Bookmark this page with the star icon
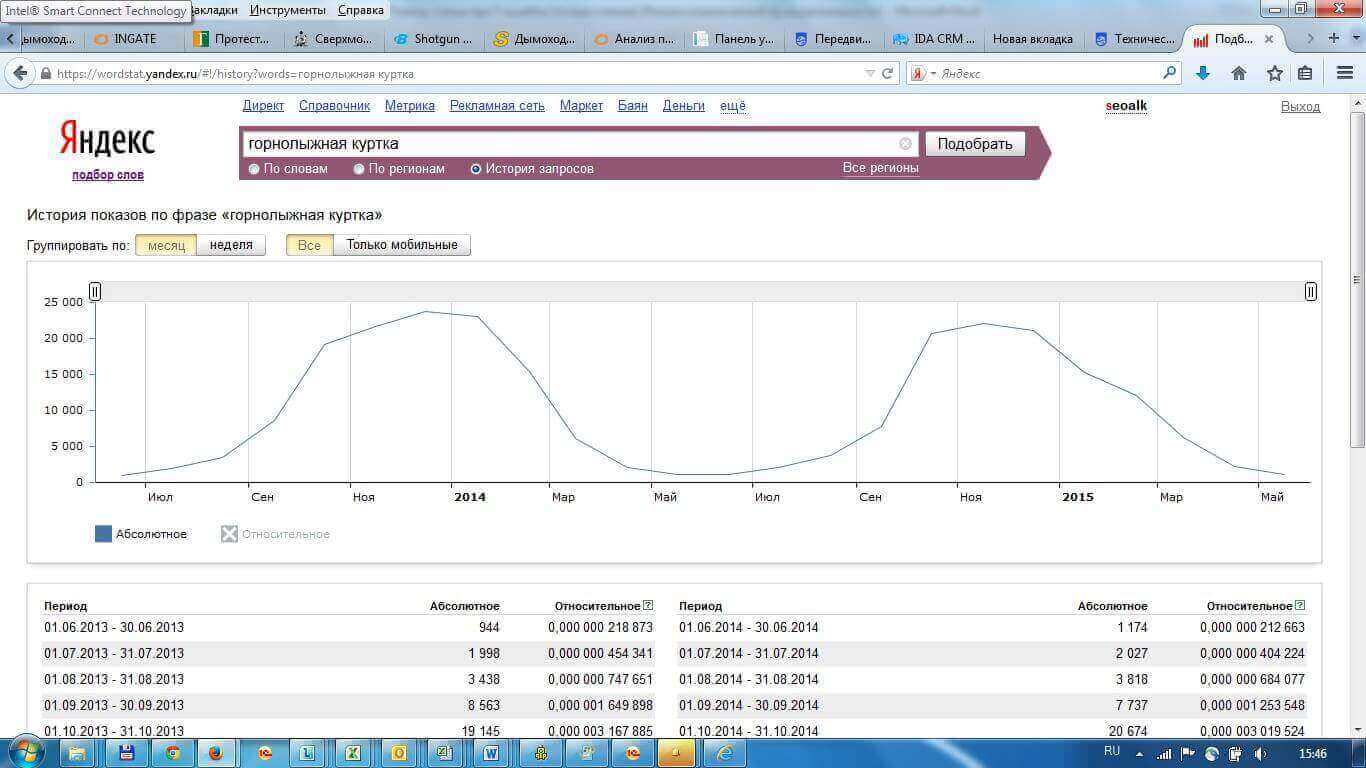 point(1274,73)
